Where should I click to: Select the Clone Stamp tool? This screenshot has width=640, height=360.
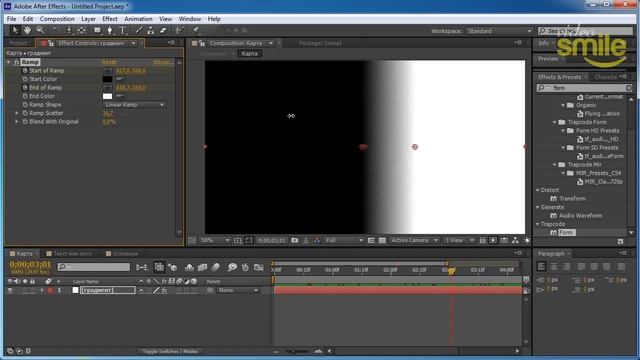point(151,30)
